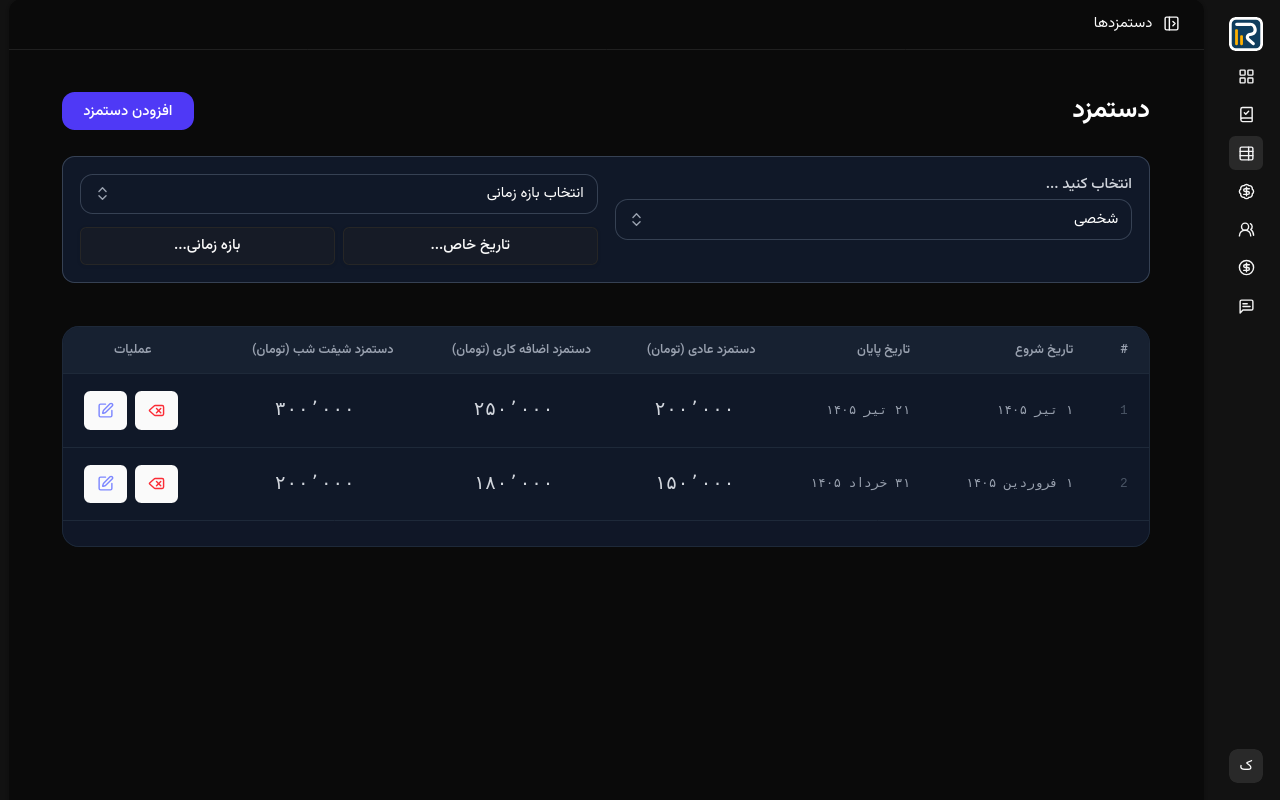Click the regular wage value ۱۵۰٬۰۰۰

click(x=694, y=483)
